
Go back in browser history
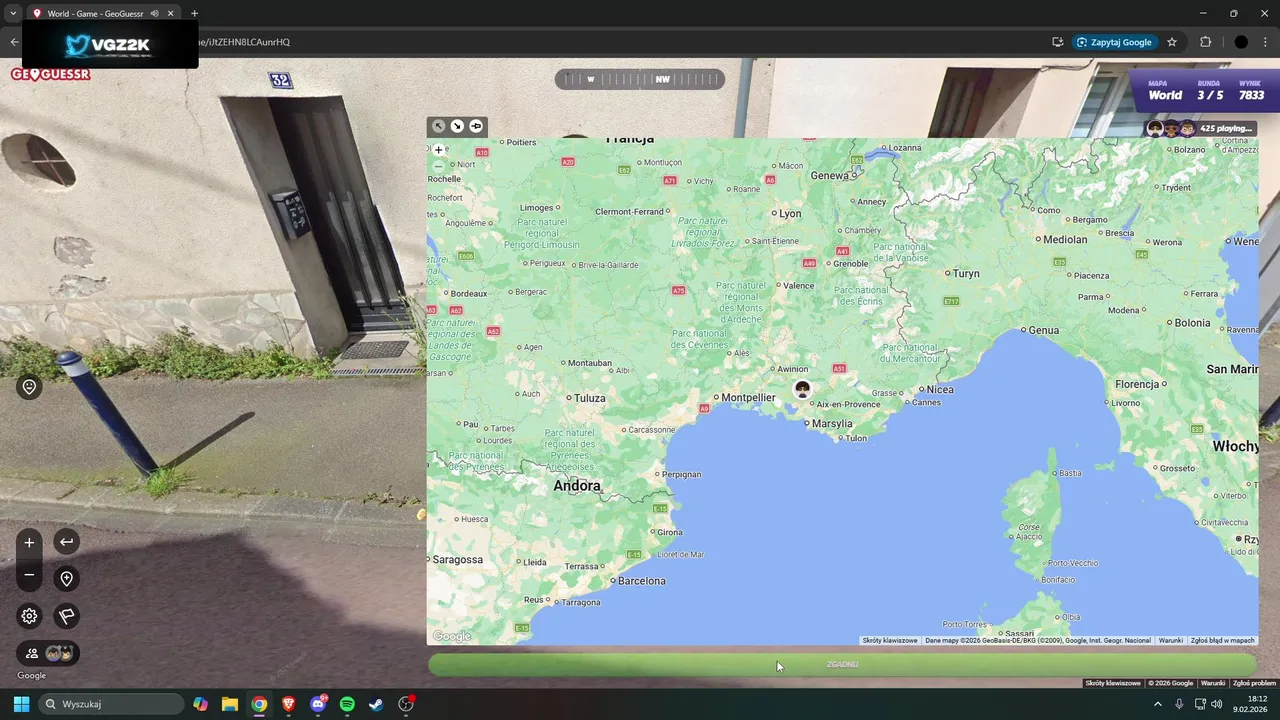pos(14,42)
